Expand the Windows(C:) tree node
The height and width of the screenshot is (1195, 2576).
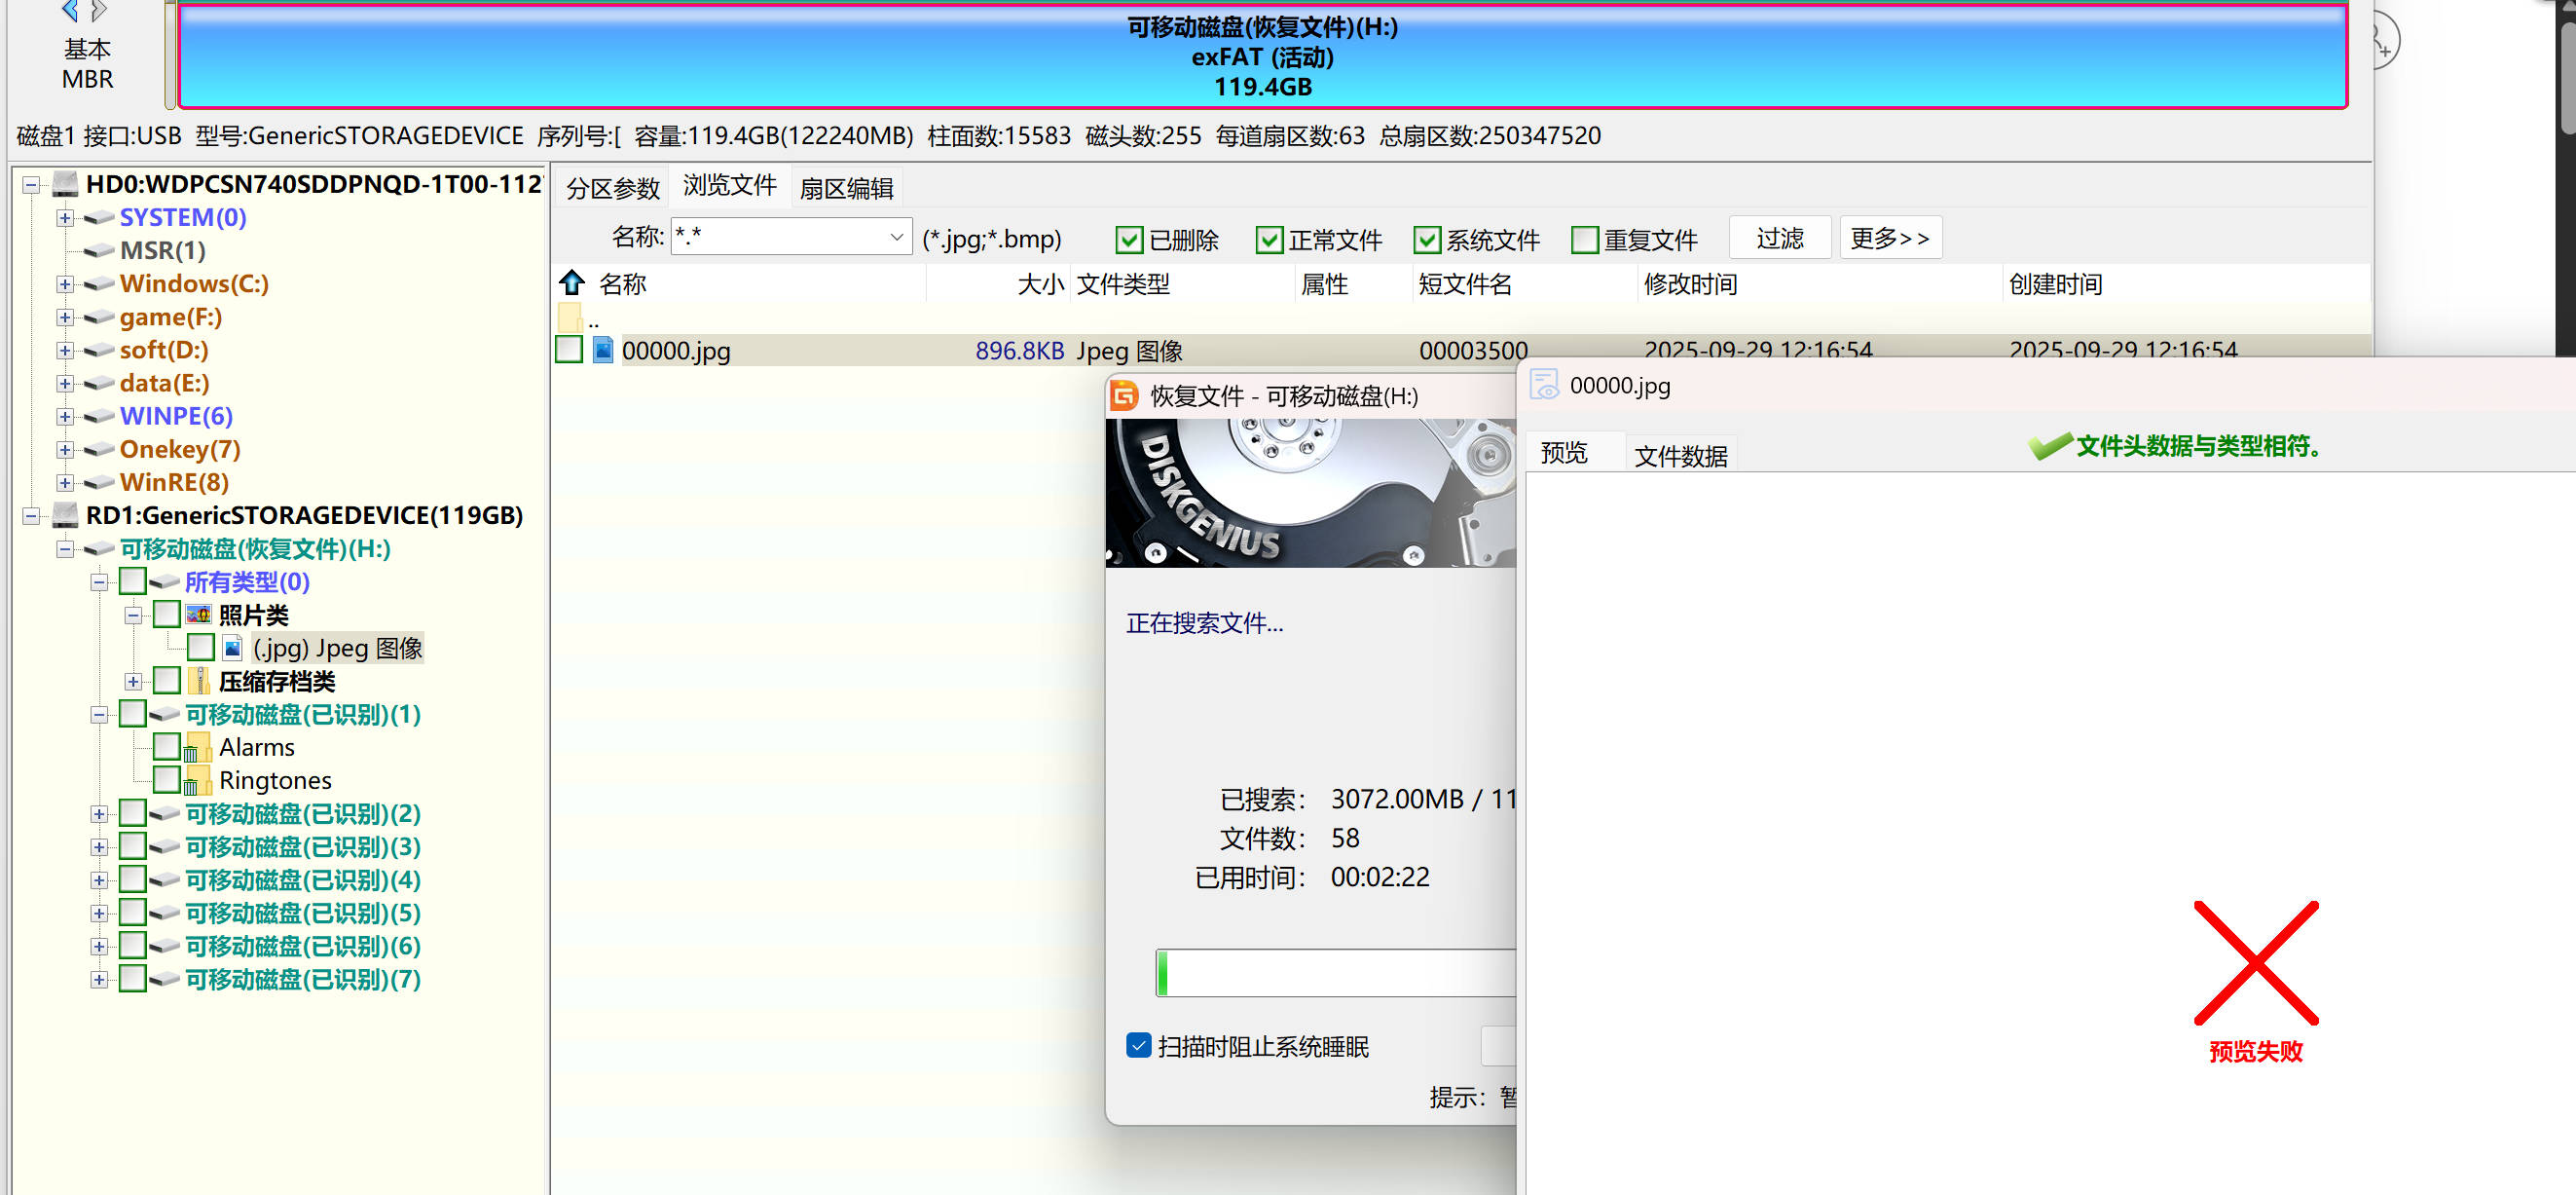coord(65,284)
